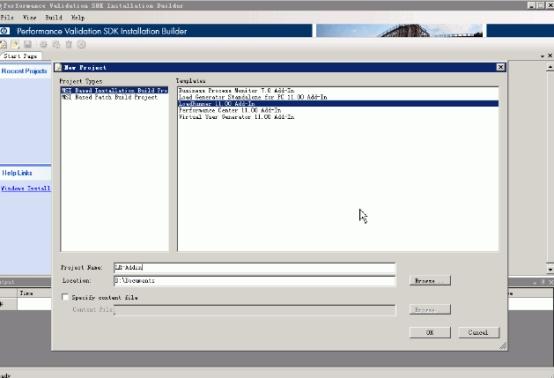Click OK to create the project
554x378 pixels.
tap(430, 332)
